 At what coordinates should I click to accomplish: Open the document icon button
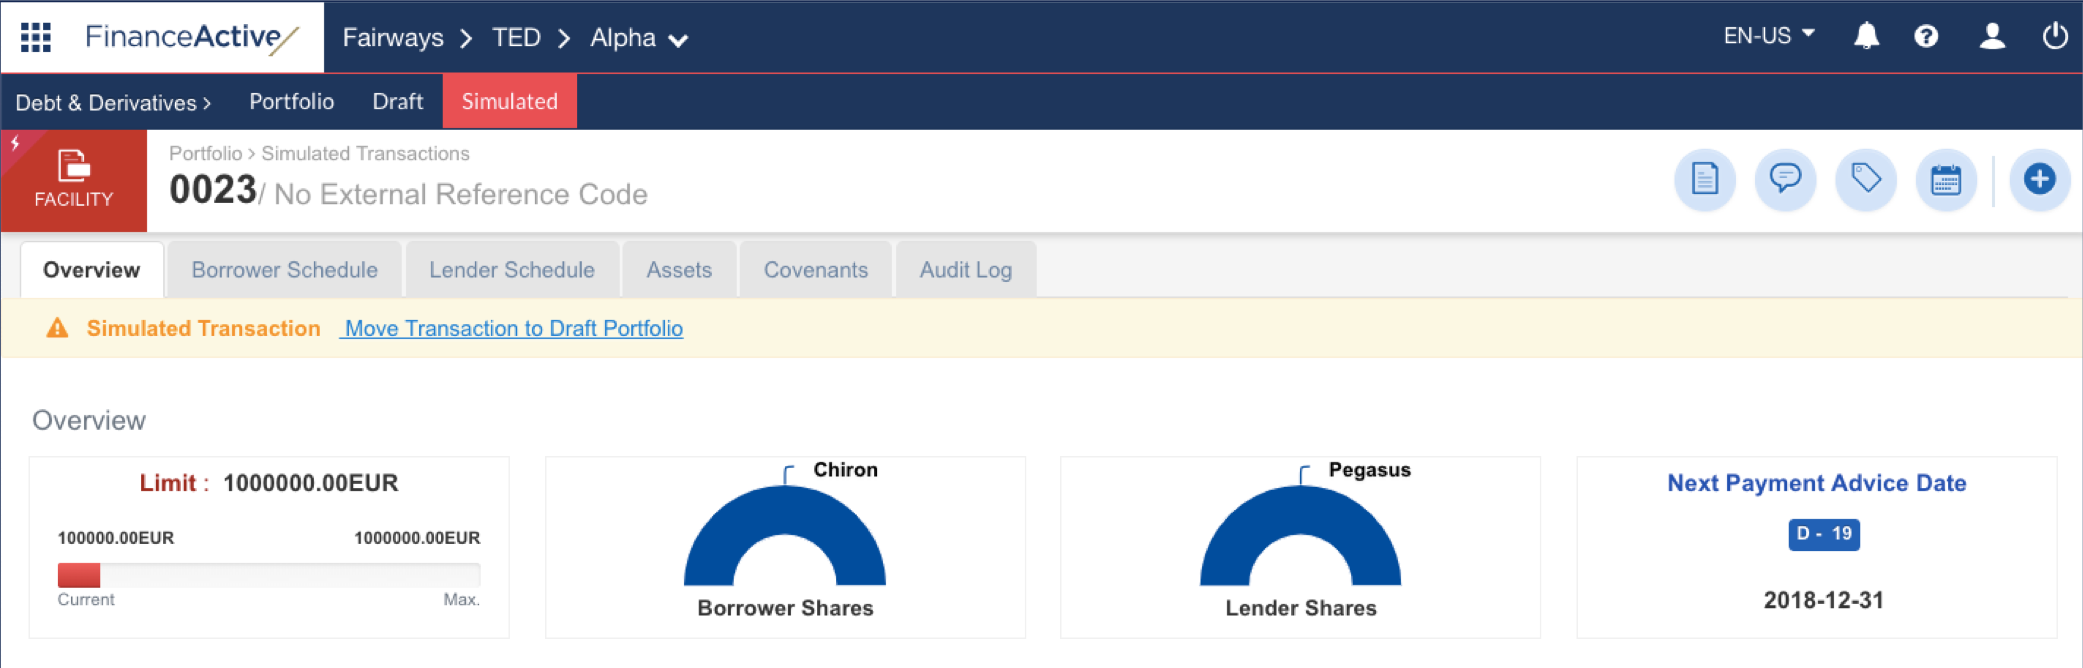click(1704, 180)
